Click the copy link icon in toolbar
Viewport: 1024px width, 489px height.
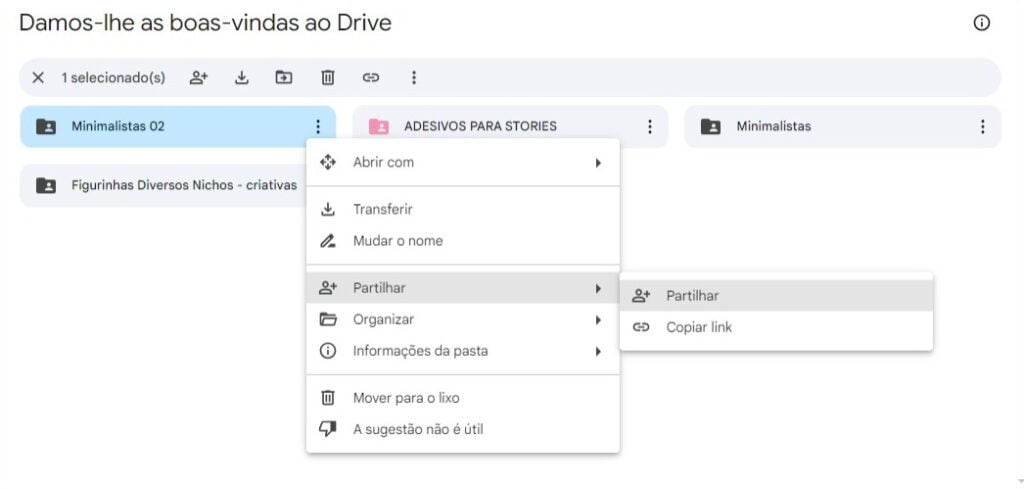(x=371, y=78)
